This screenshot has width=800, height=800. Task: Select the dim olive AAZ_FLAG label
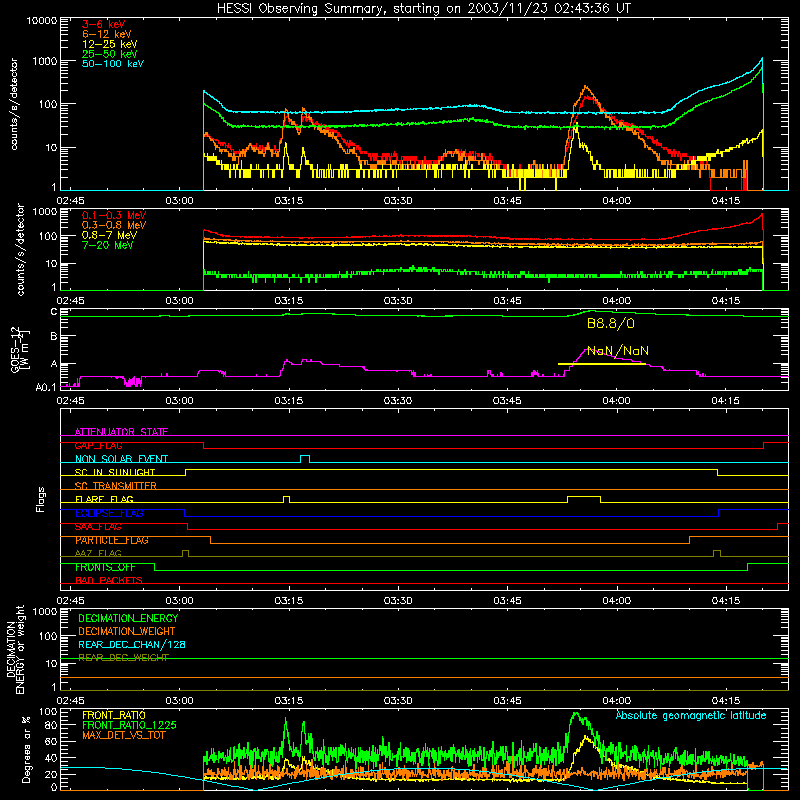click(x=98, y=554)
